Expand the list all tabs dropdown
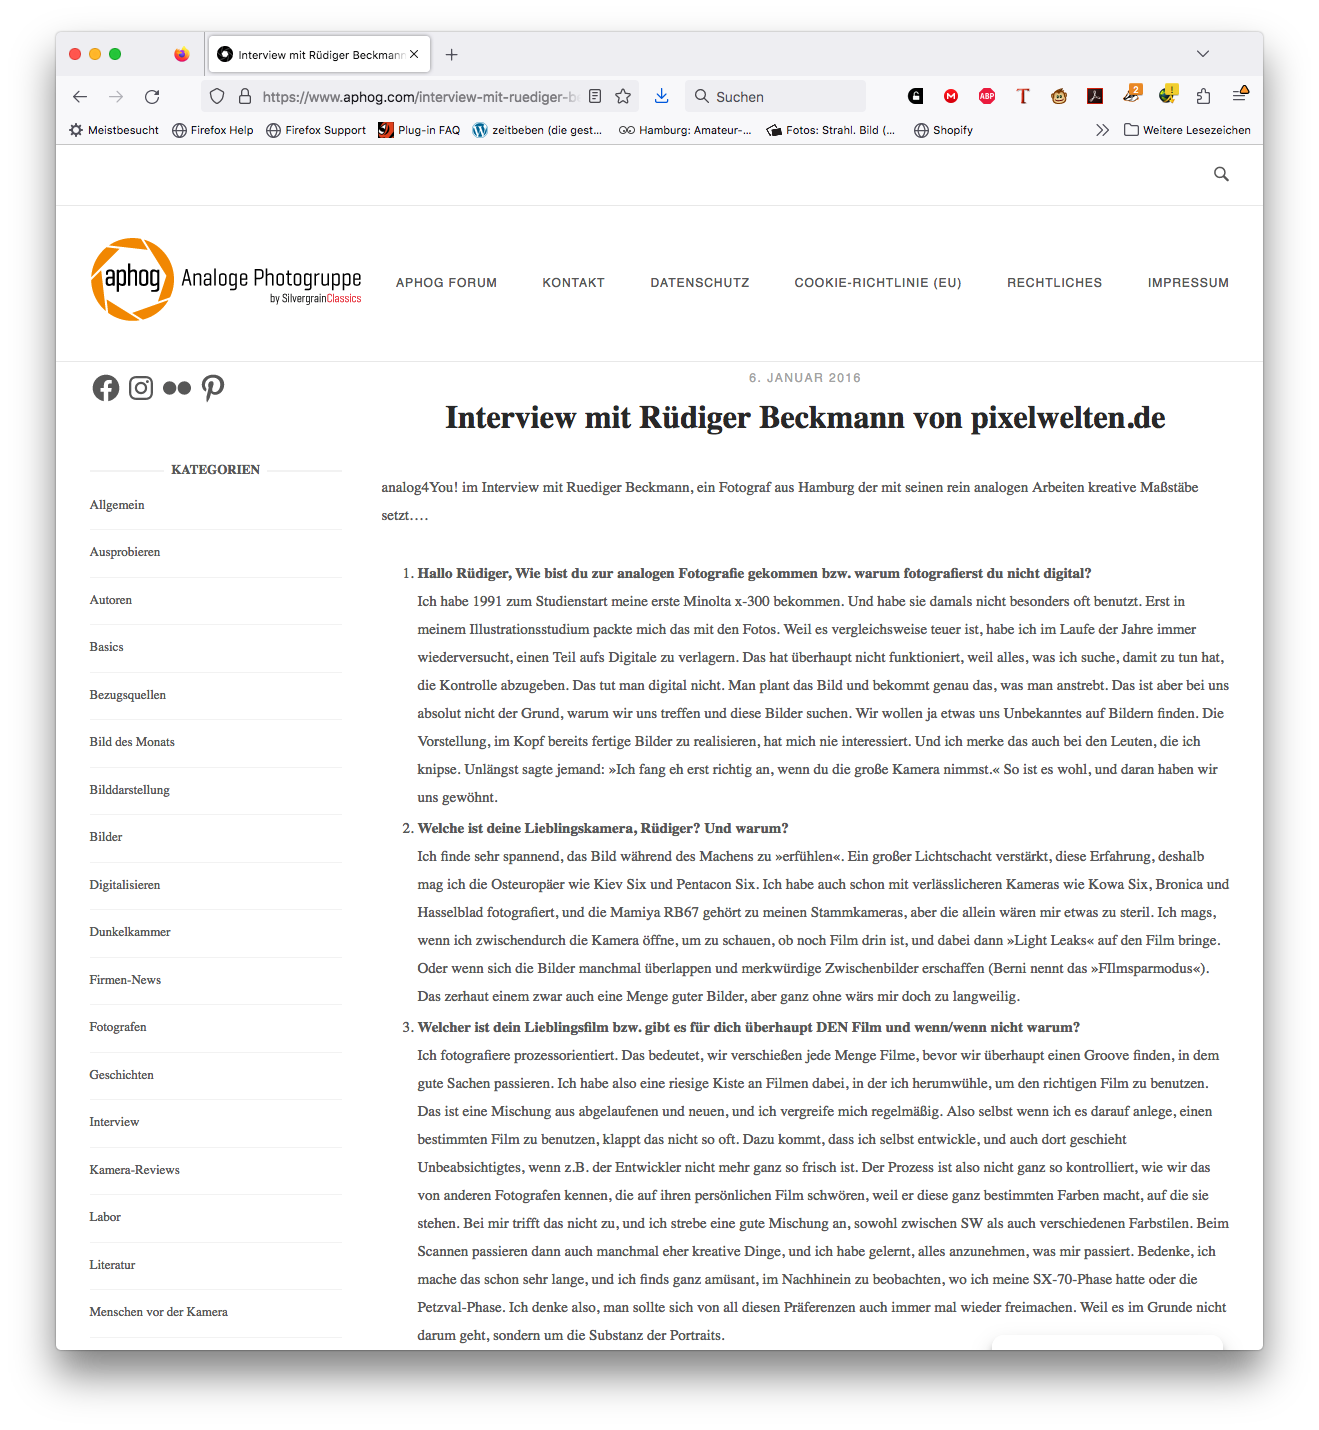 1203,54
